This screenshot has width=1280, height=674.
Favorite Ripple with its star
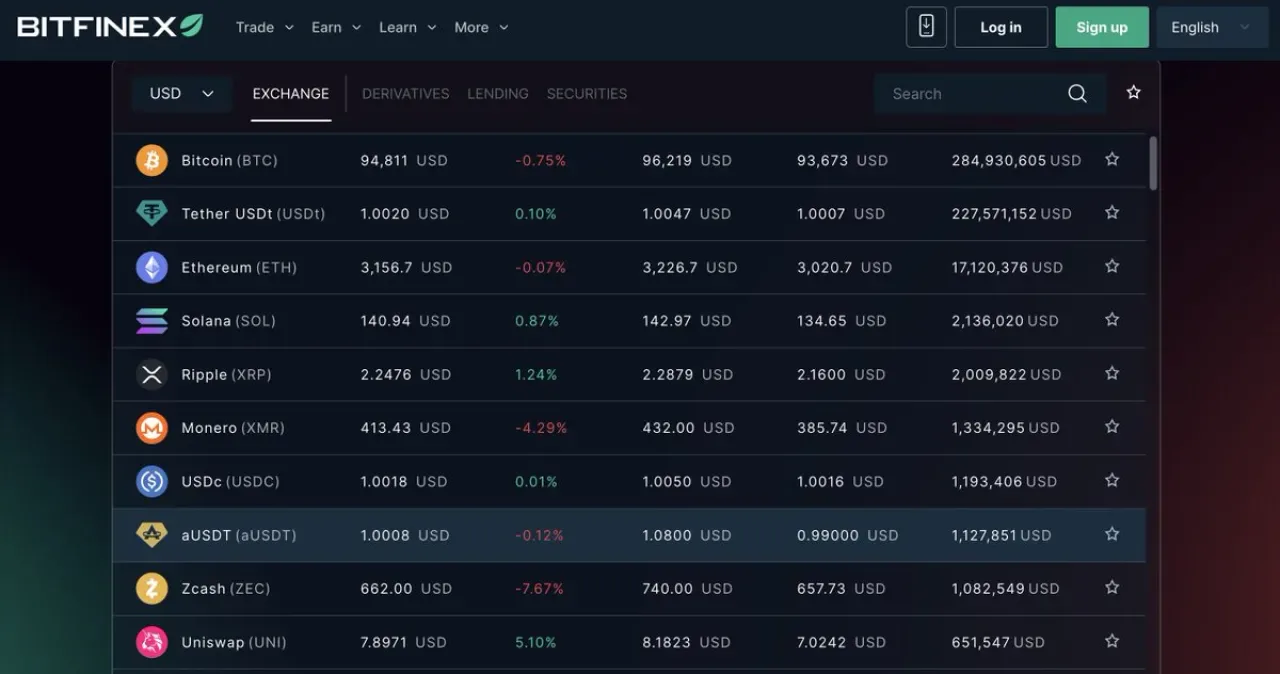click(x=1112, y=373)
